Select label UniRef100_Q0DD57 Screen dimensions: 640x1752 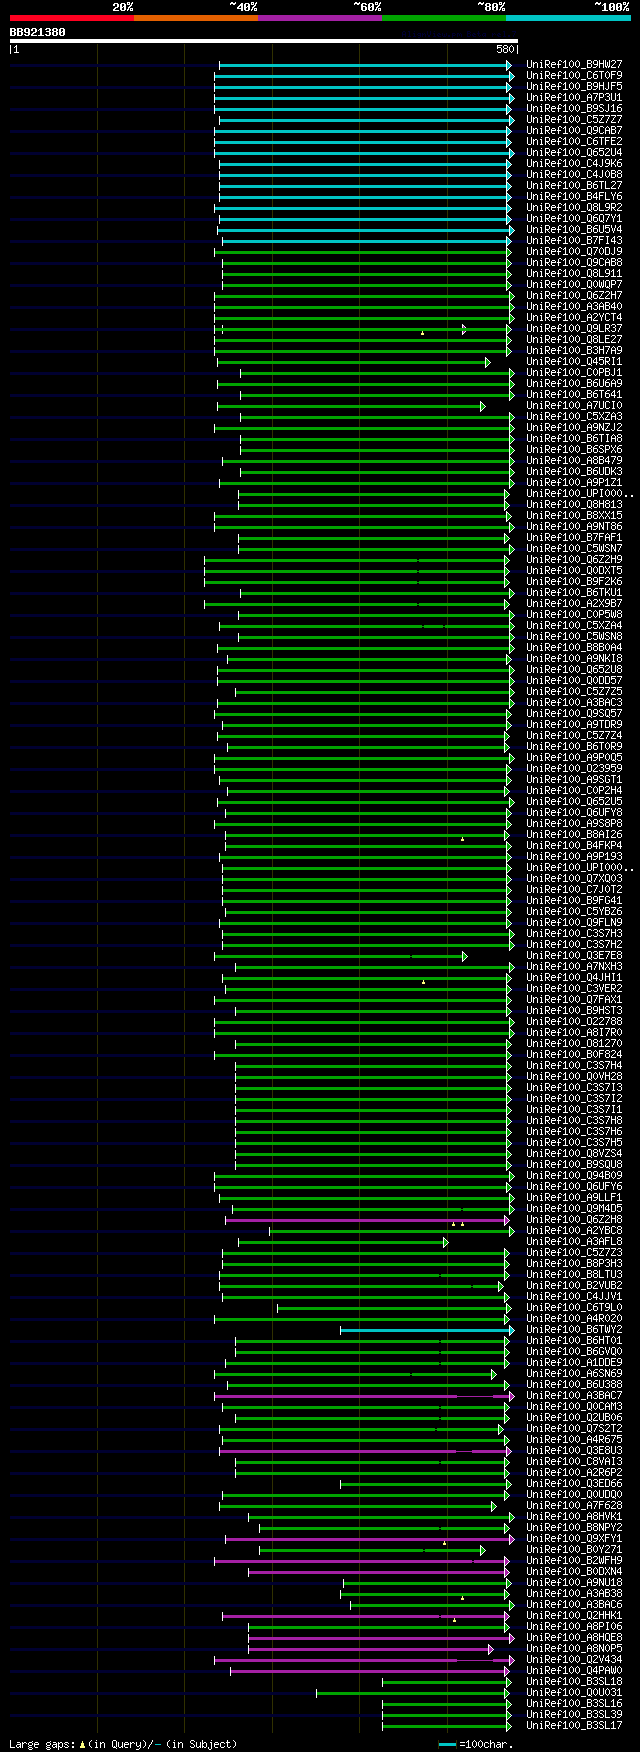(574, 681)
